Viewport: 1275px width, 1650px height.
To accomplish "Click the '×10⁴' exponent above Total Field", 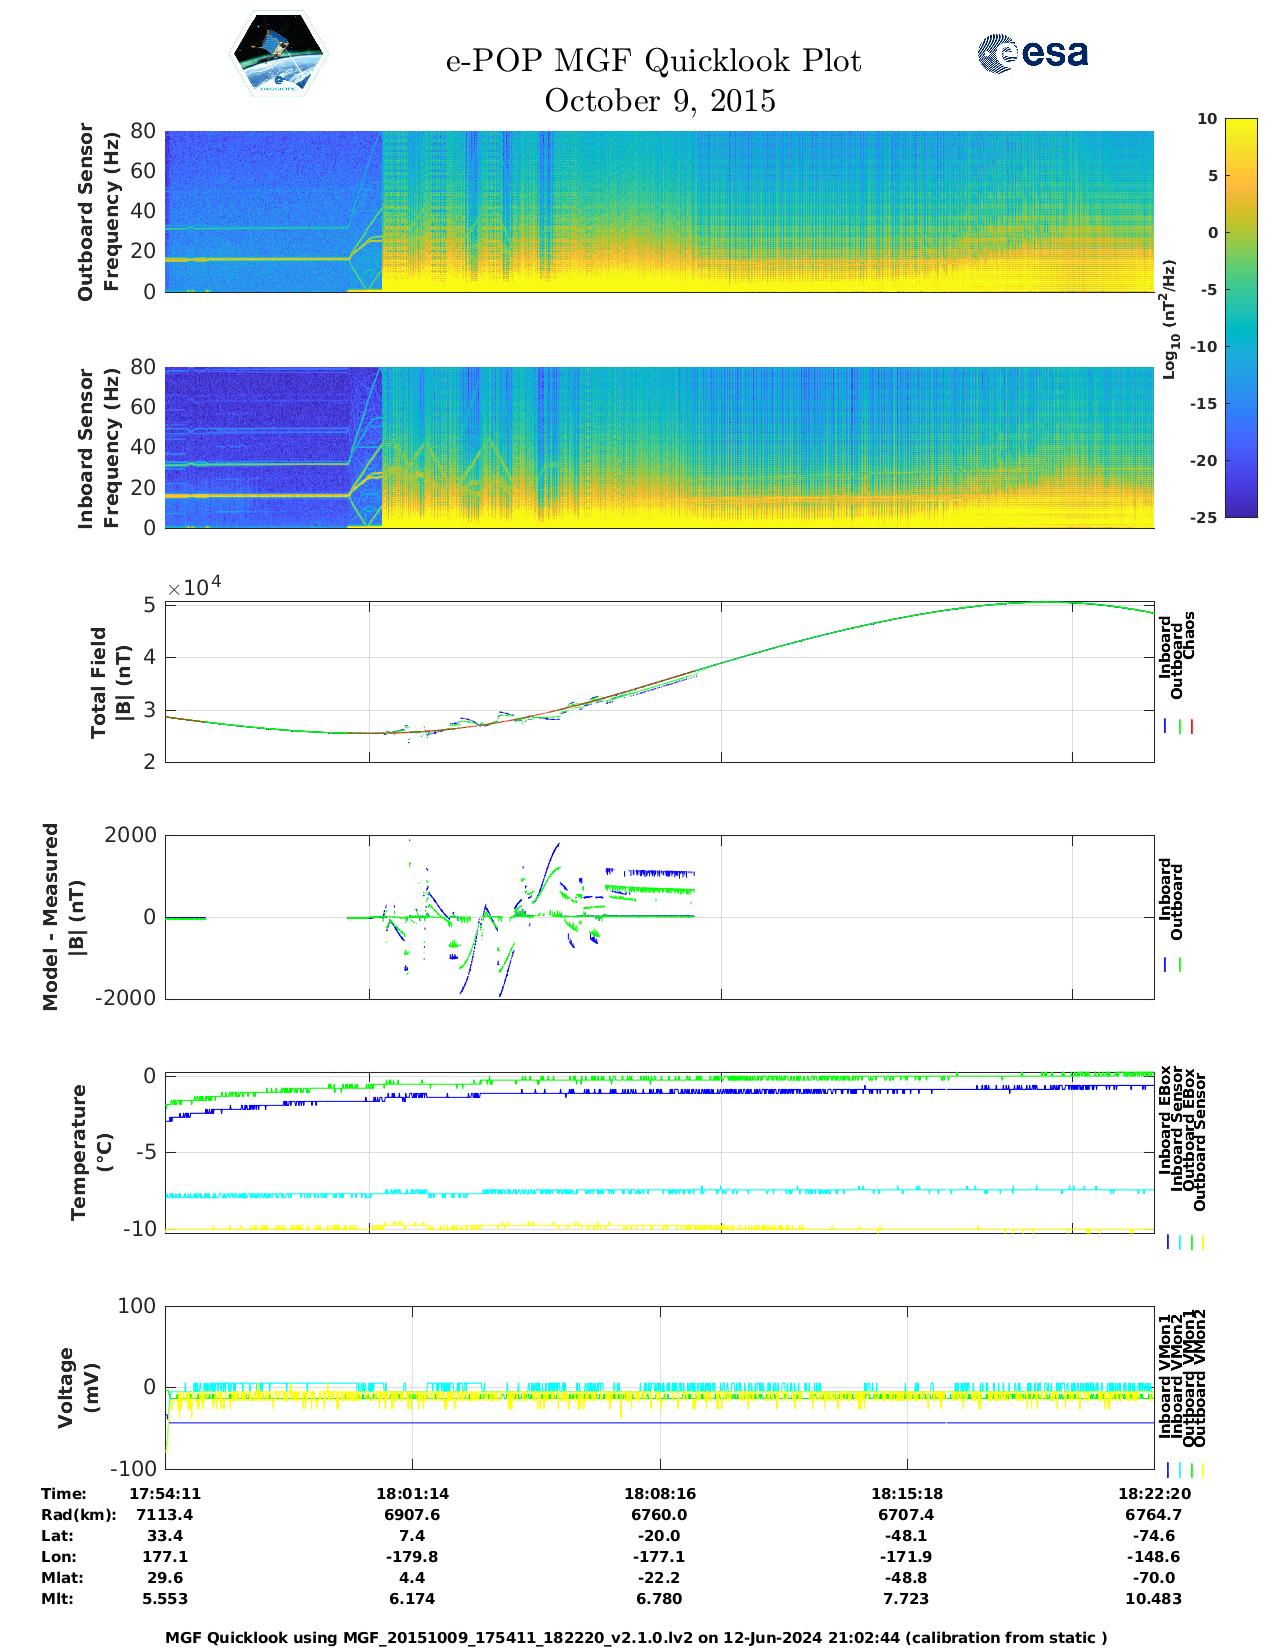I will [x=194, y=586].
